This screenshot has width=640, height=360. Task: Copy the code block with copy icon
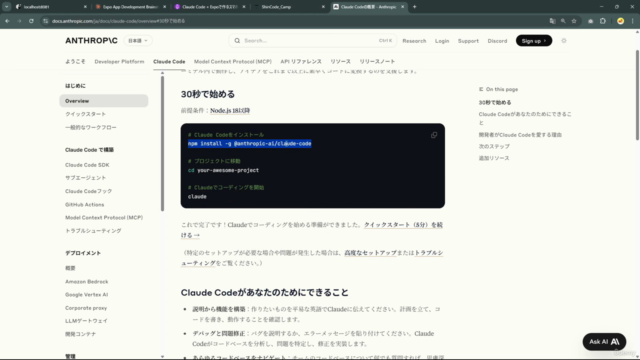[x=434, y=135]
